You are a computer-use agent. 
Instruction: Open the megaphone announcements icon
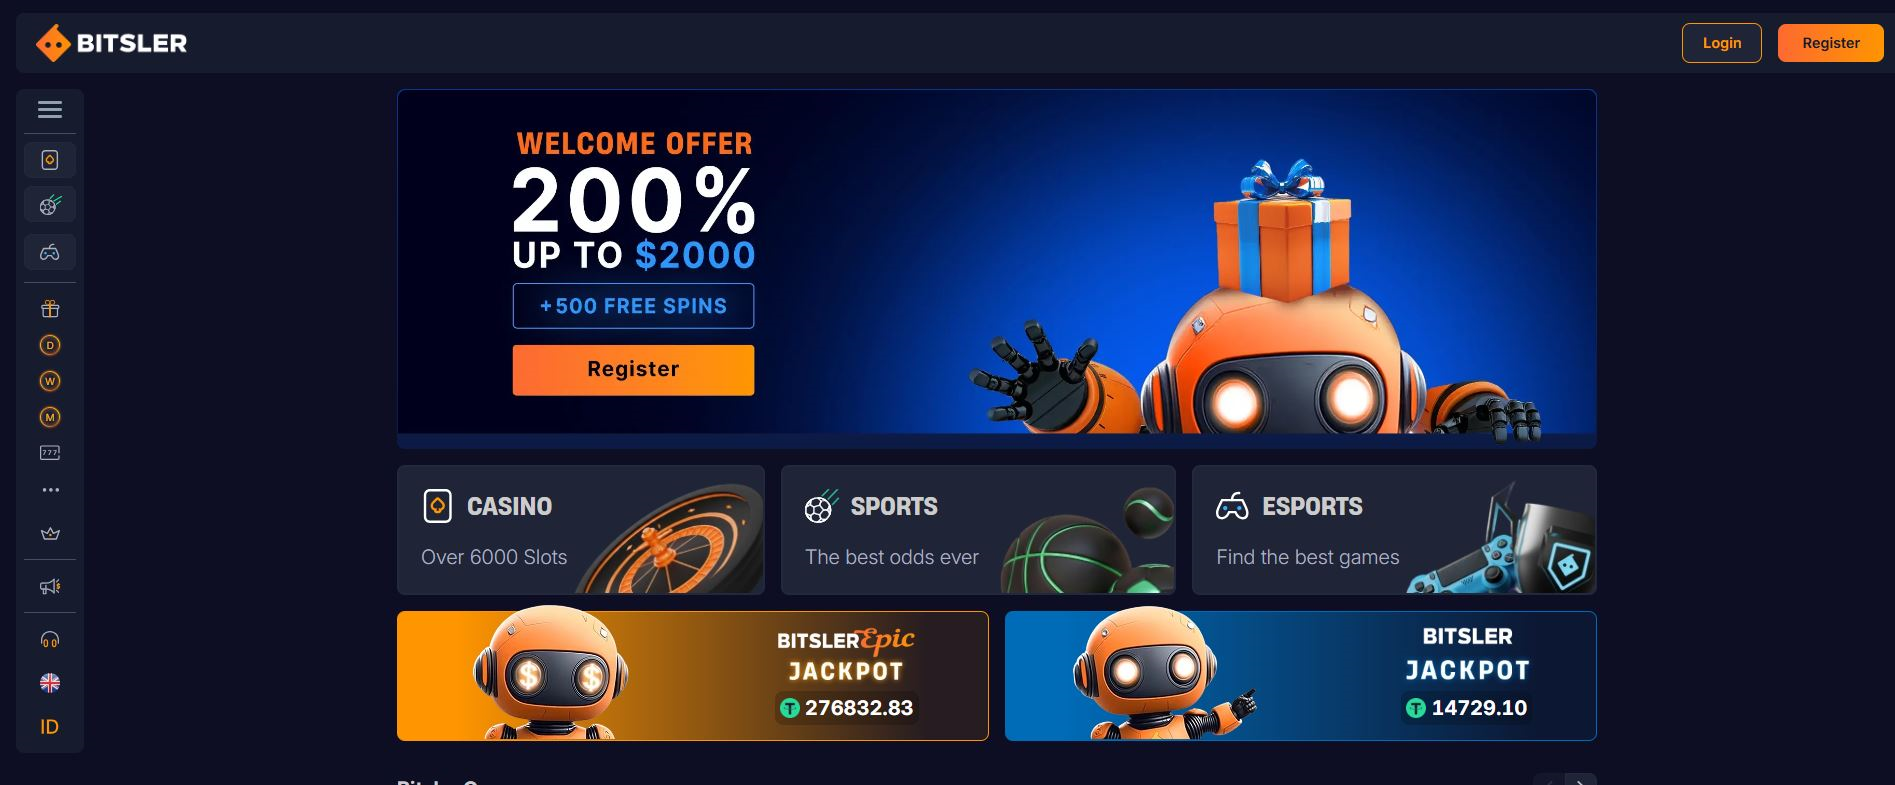coord(50,587)
